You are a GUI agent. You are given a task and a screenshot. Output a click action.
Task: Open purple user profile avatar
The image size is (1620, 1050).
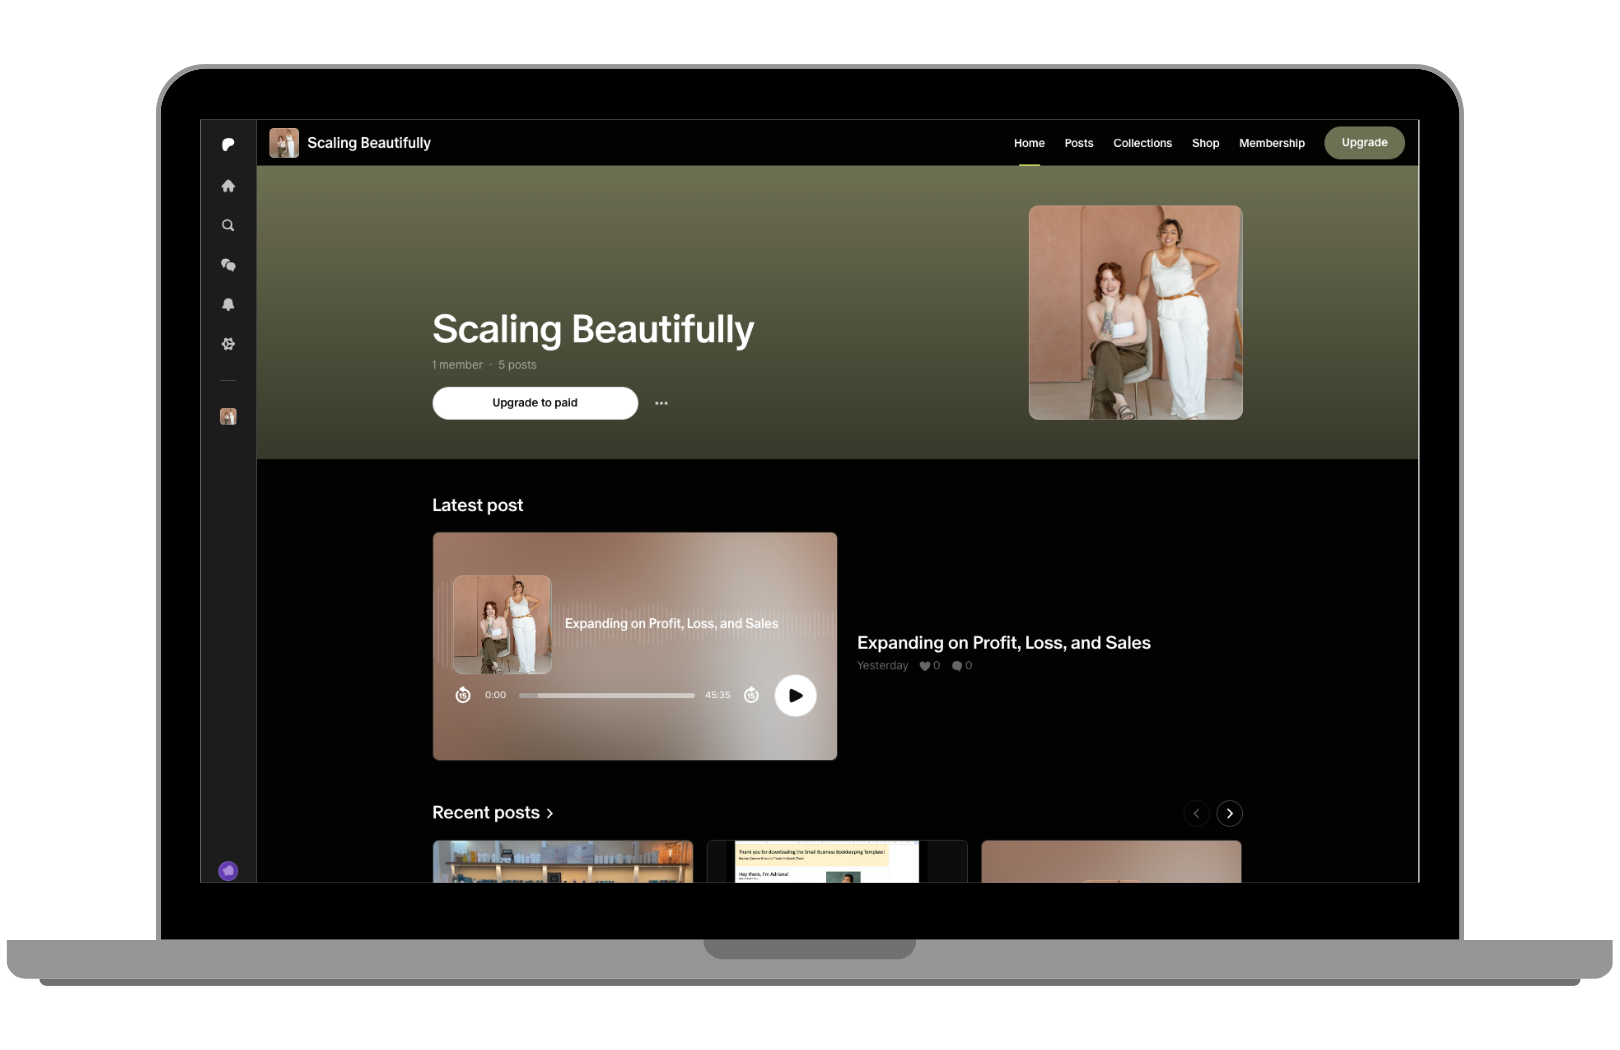coord(228,871)
